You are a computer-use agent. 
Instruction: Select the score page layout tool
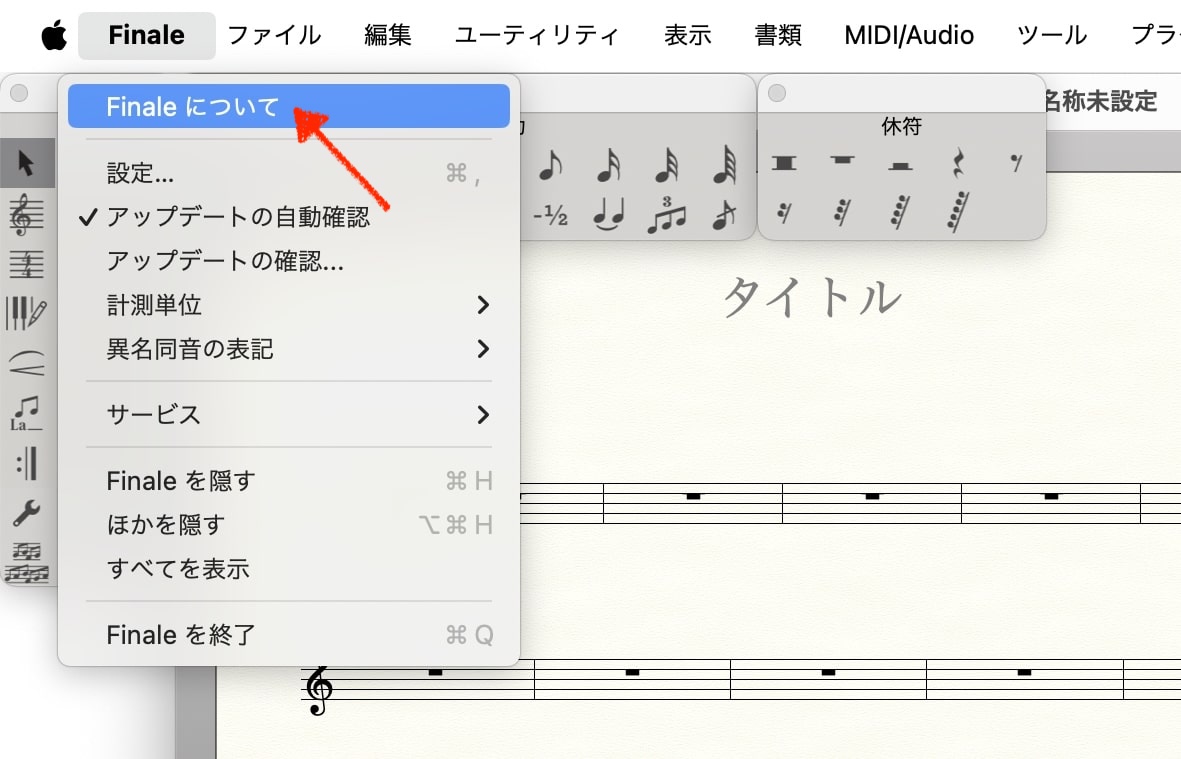pyautogui.click(x=27, y=562)
